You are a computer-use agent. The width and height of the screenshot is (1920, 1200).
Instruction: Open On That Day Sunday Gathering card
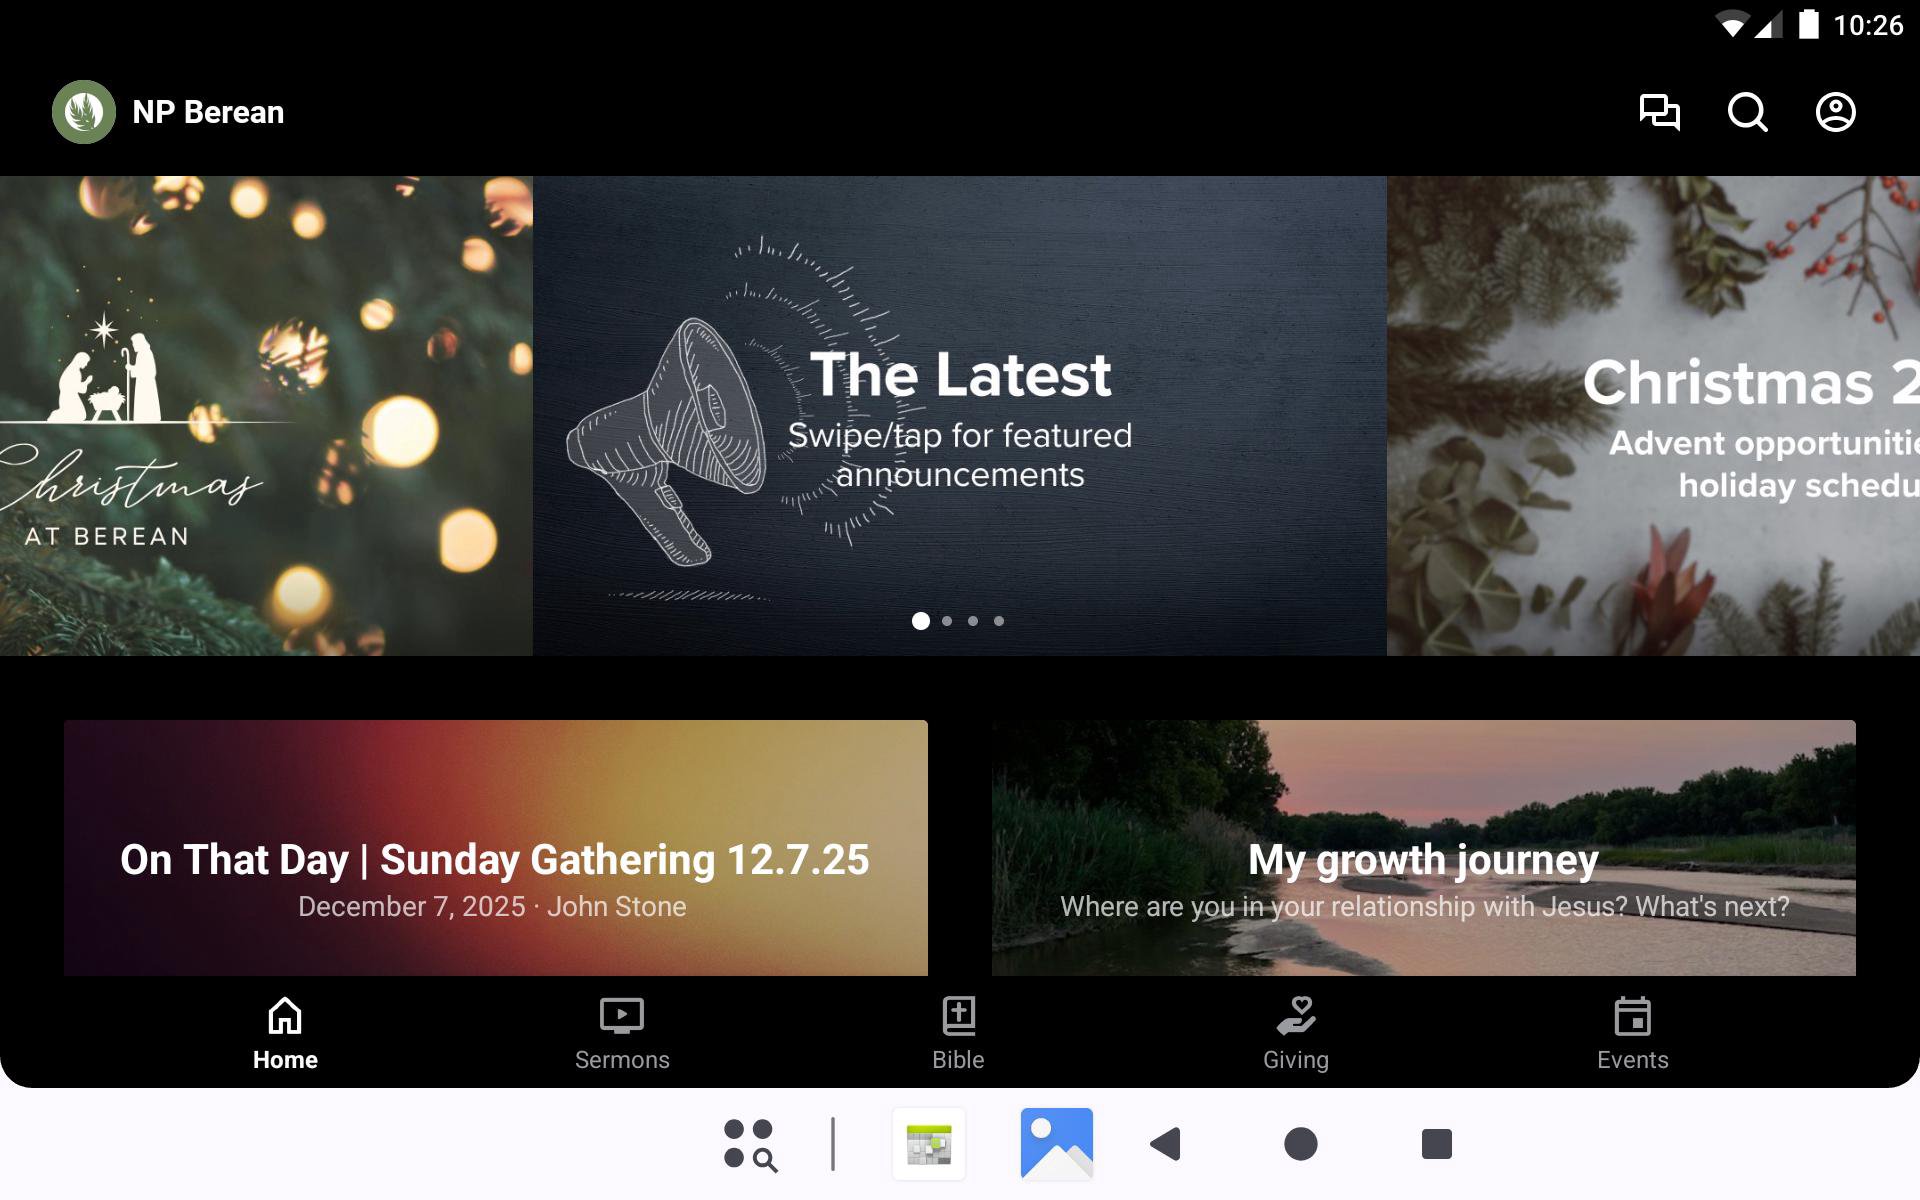click(495, 848)
